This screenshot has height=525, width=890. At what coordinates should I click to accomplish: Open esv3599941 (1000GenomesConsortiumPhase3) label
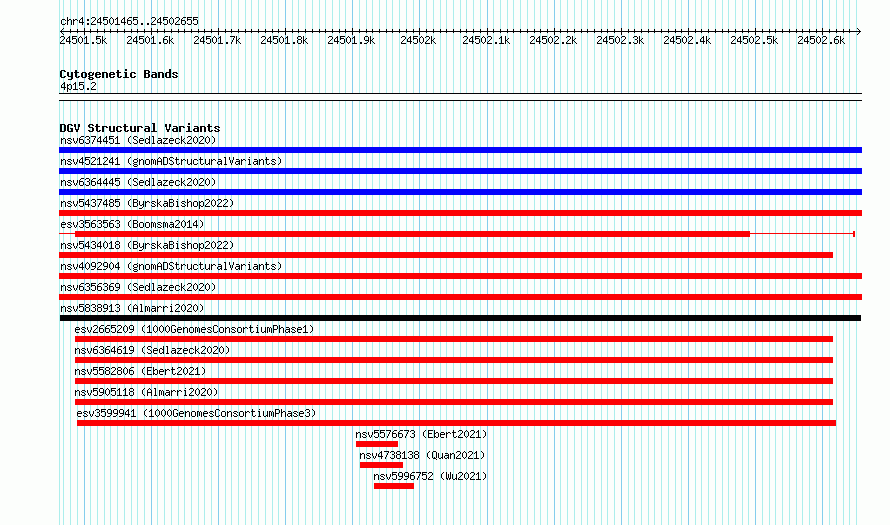[196, 413]
